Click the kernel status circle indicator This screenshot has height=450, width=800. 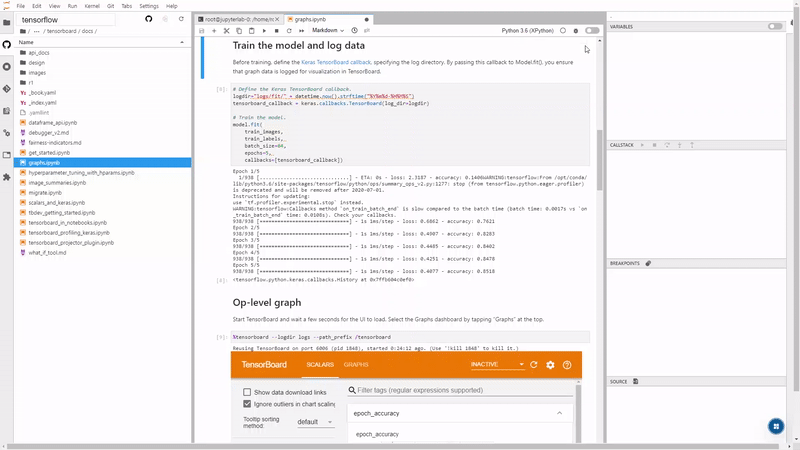(563, 31)
